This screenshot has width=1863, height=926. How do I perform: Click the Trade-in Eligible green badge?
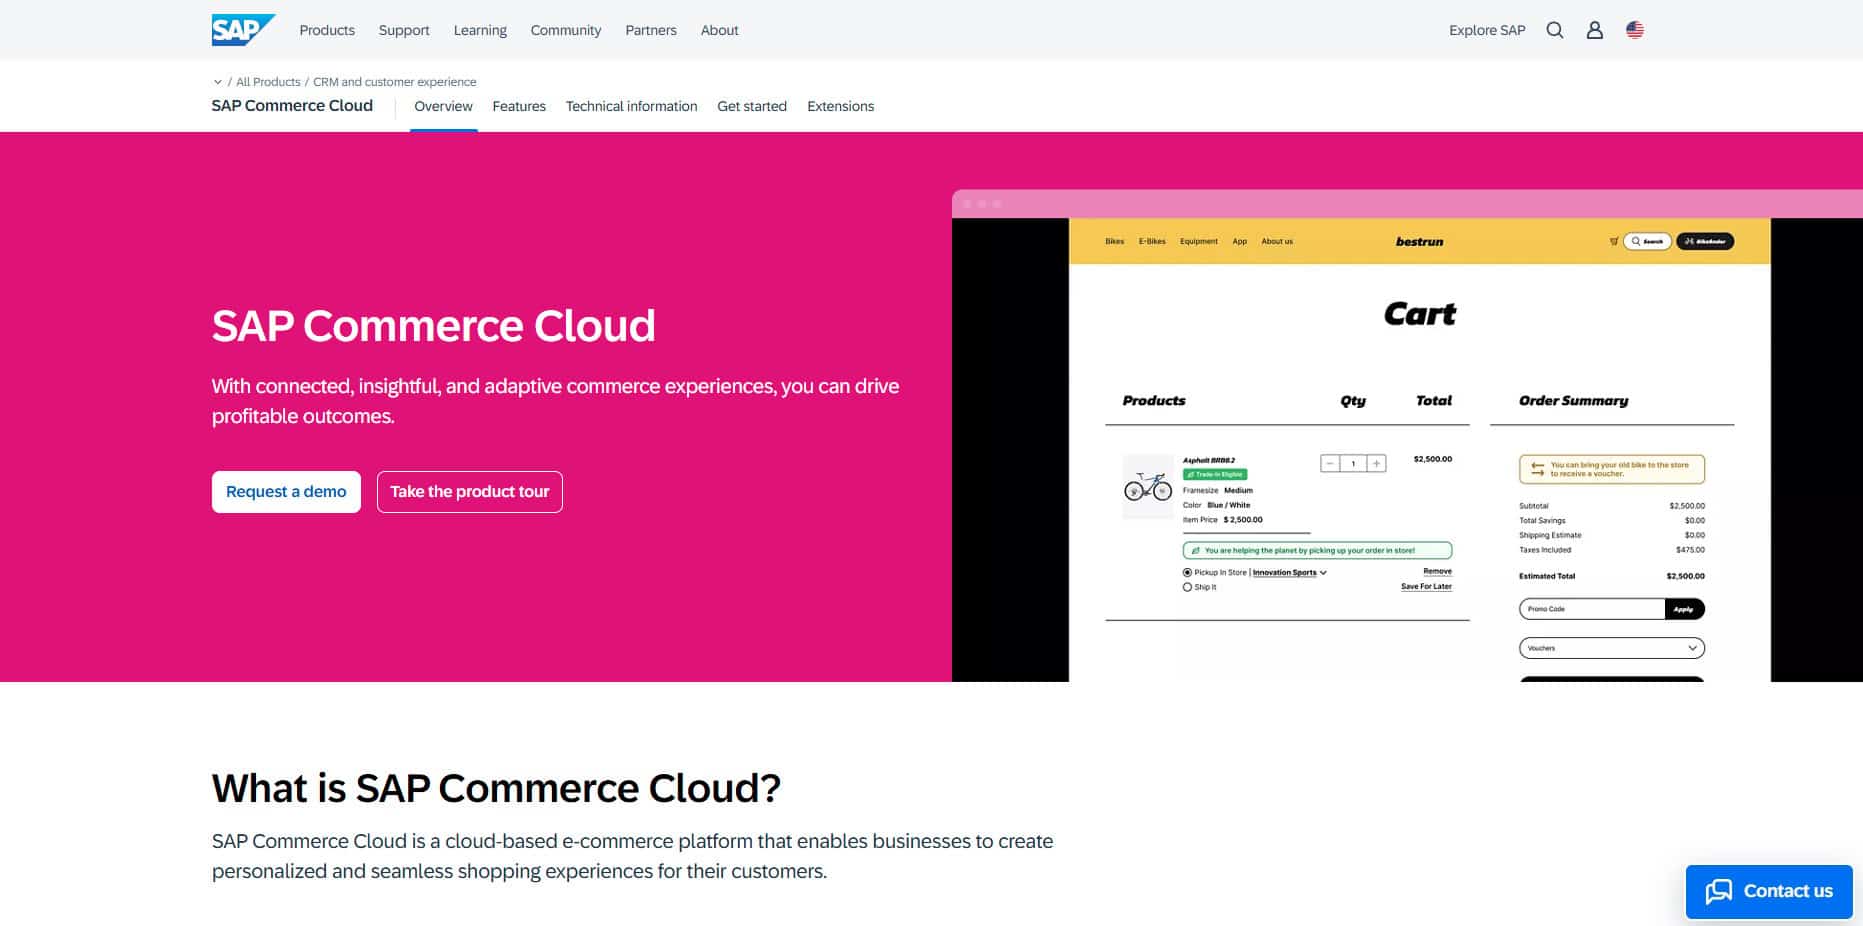coord(1215,474)
